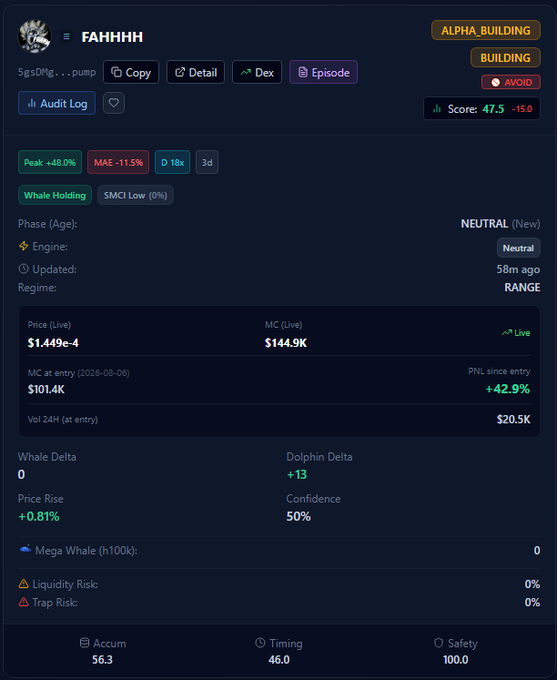
Task: Open the Episode page
Action: [x=324, y=72]
